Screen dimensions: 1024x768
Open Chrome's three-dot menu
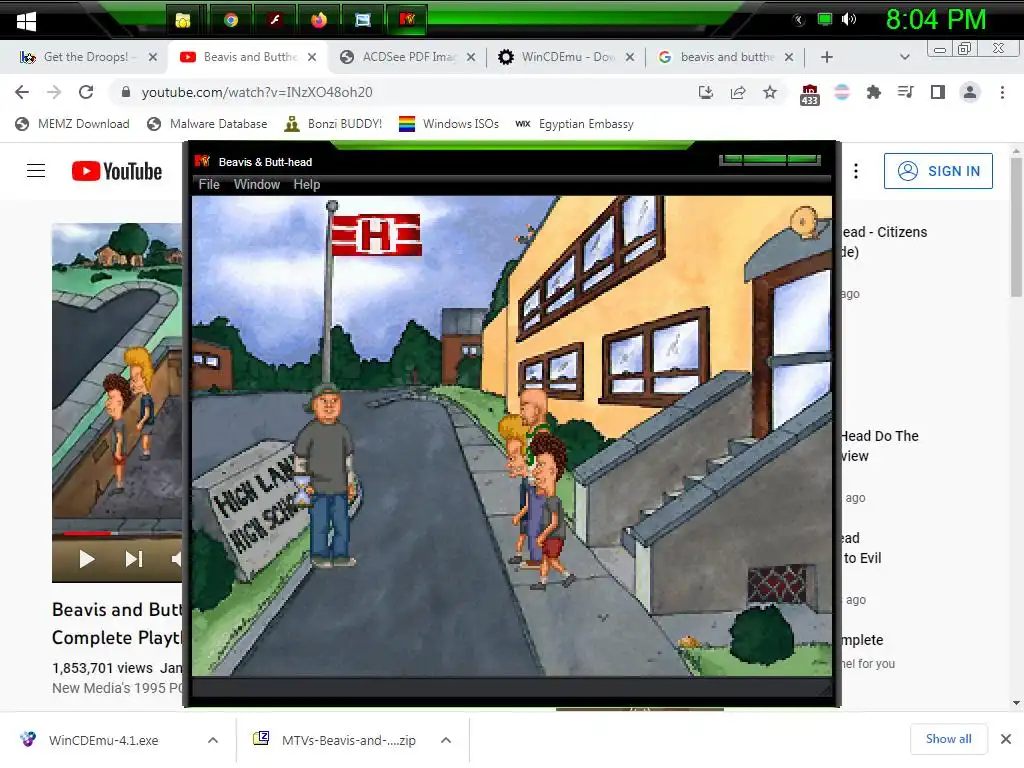[x=1002, y=92]
